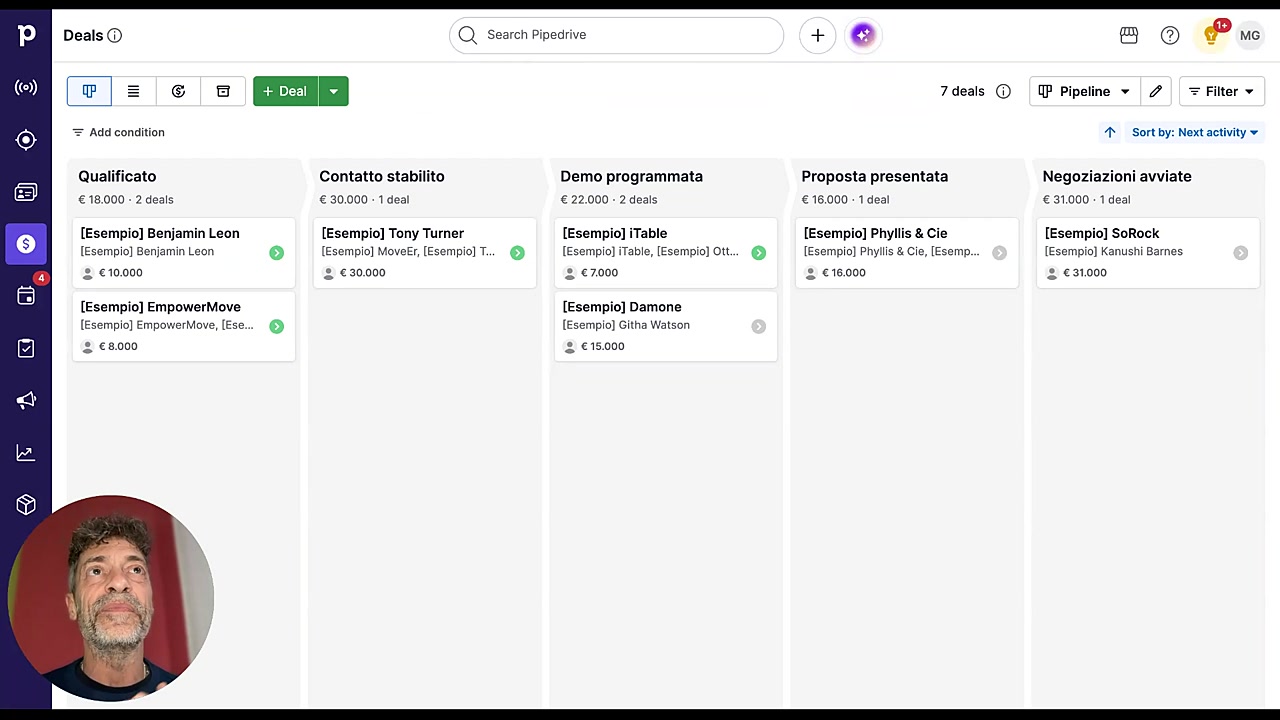Open the Sort by Next activity dropdown

(x=1195, y=132)
